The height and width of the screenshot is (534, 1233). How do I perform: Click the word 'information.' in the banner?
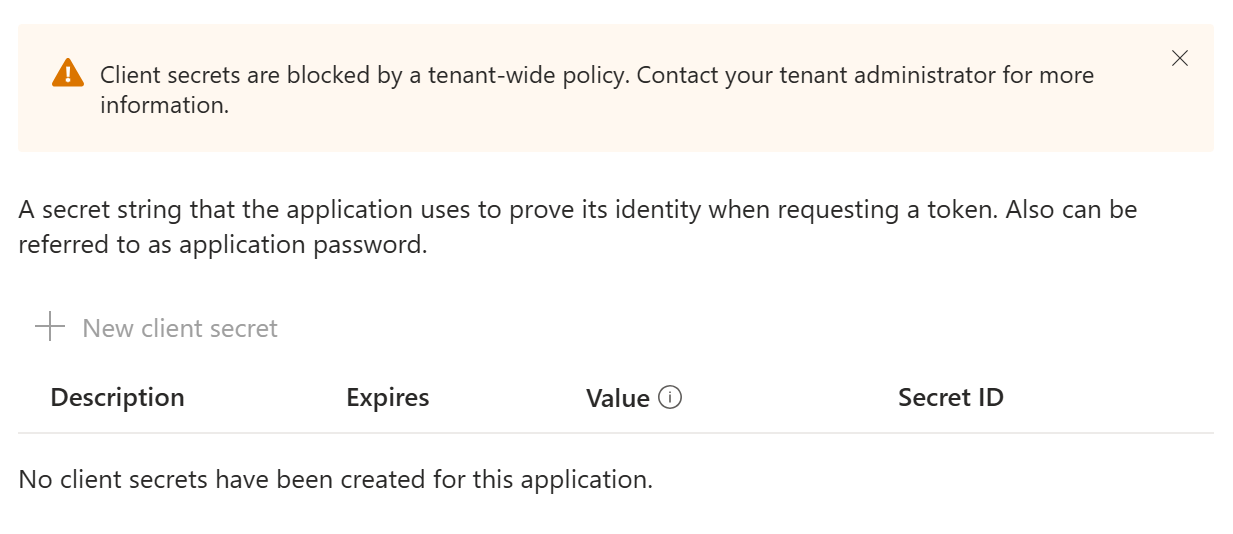(x=164, y=105)
